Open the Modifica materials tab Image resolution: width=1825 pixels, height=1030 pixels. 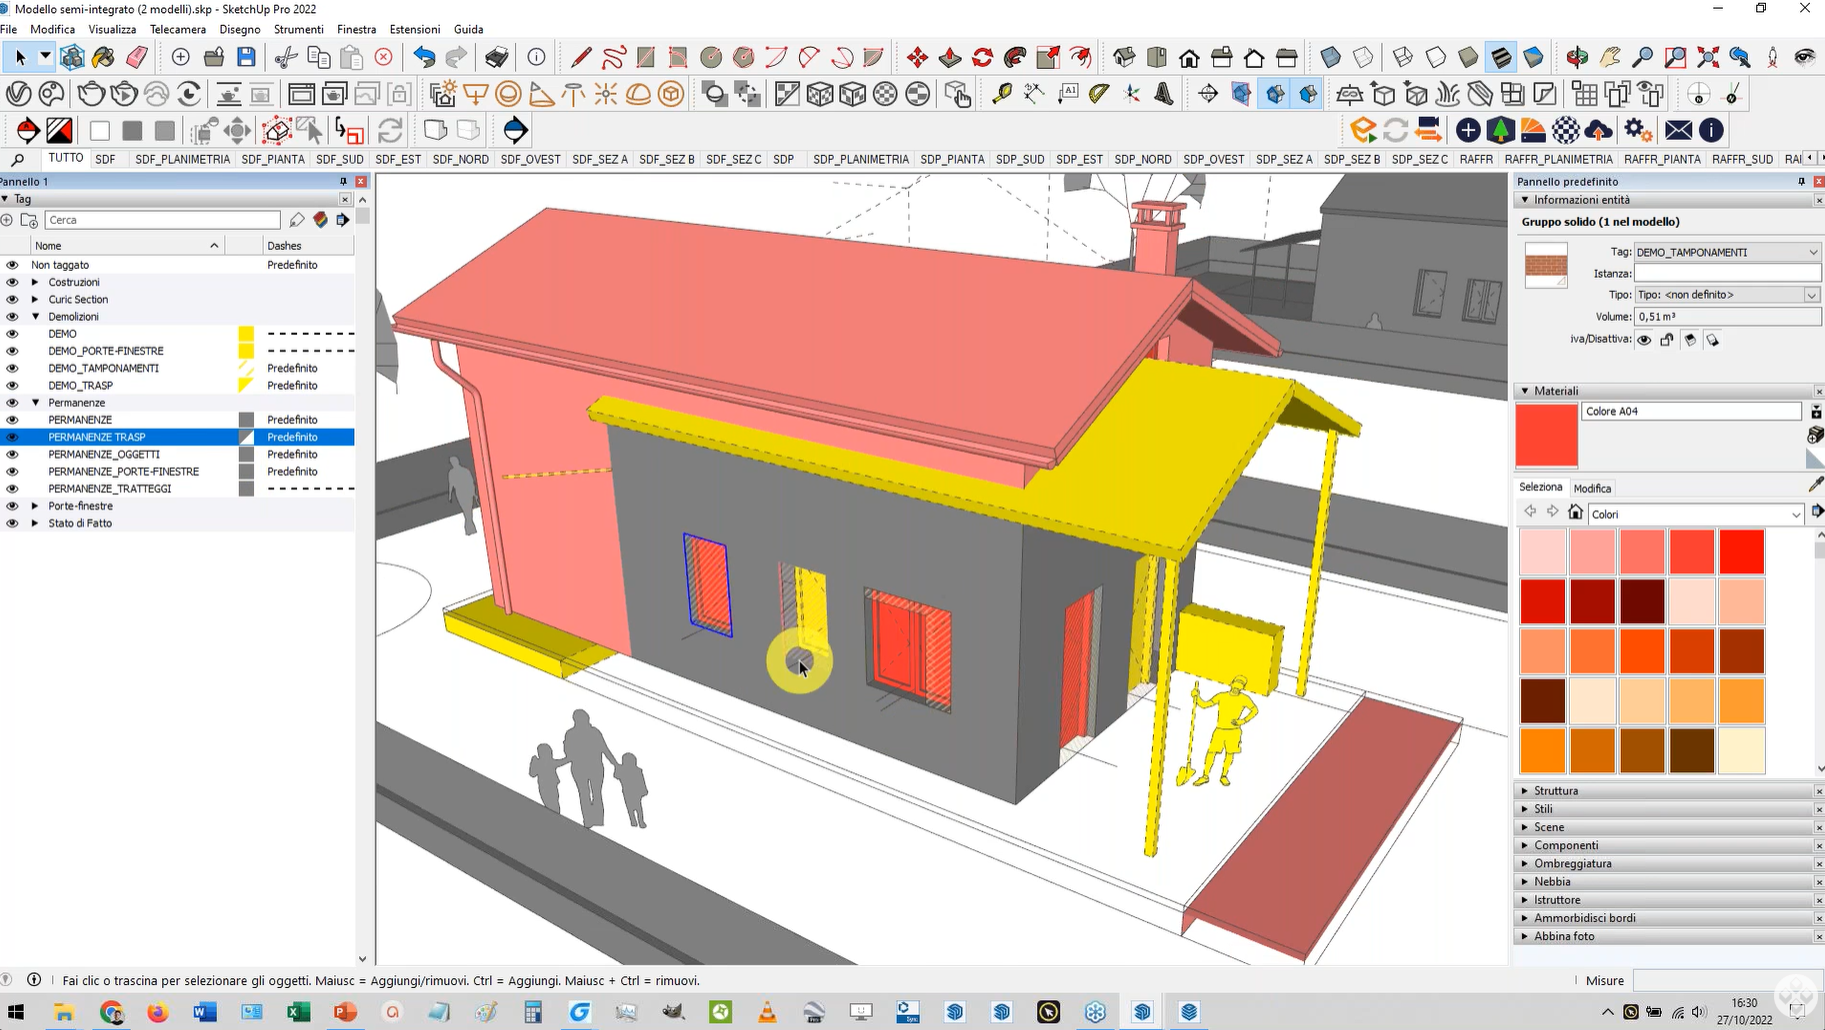[1591, 488]
